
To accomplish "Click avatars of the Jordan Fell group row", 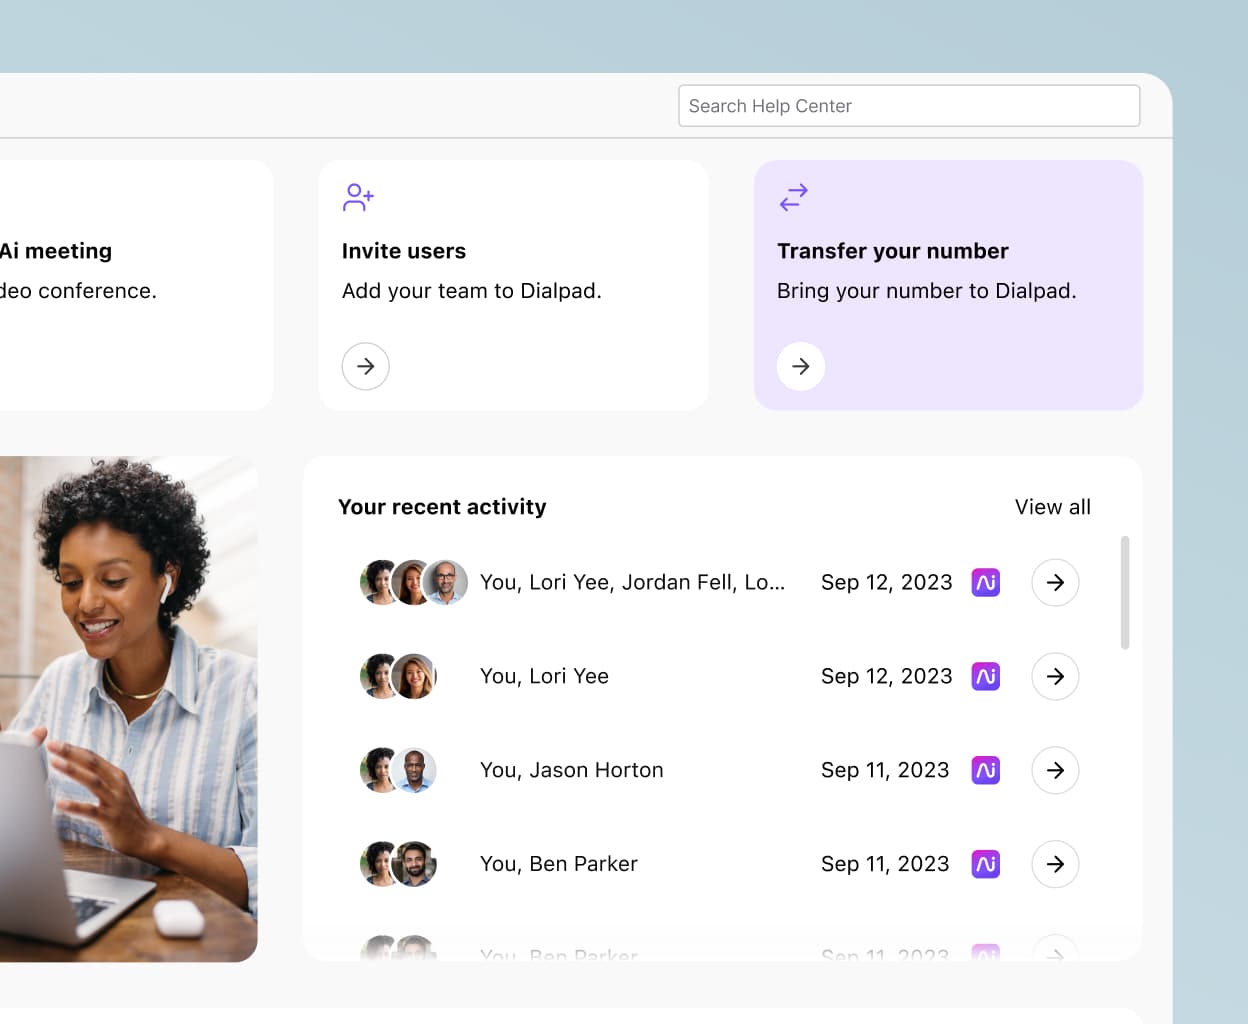I will click(413, 582).
